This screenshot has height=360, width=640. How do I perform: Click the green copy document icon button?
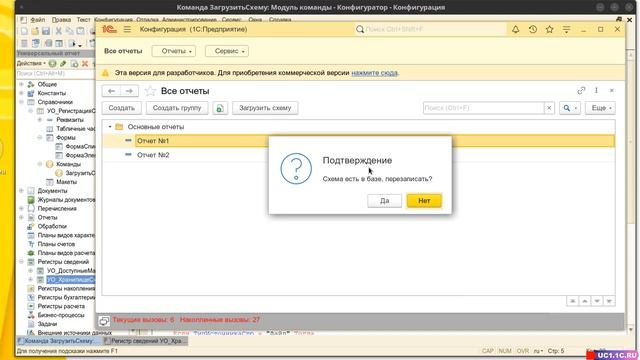(220, 108)
